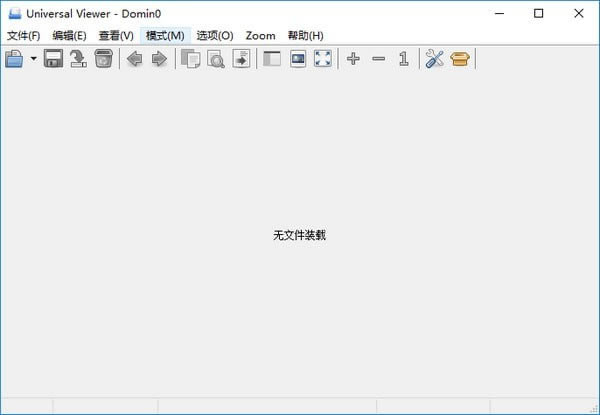Expand the recent files dropdown arrow
Image resolution: width=600 pixels, height=415 pixels.
click(34, 59)
